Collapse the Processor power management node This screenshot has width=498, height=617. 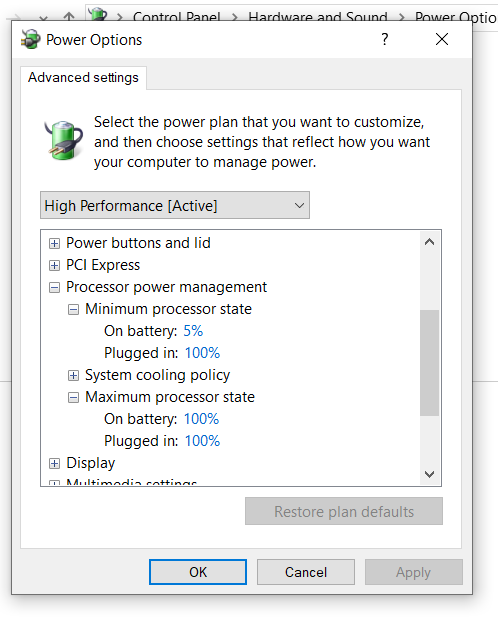[54, 288]
